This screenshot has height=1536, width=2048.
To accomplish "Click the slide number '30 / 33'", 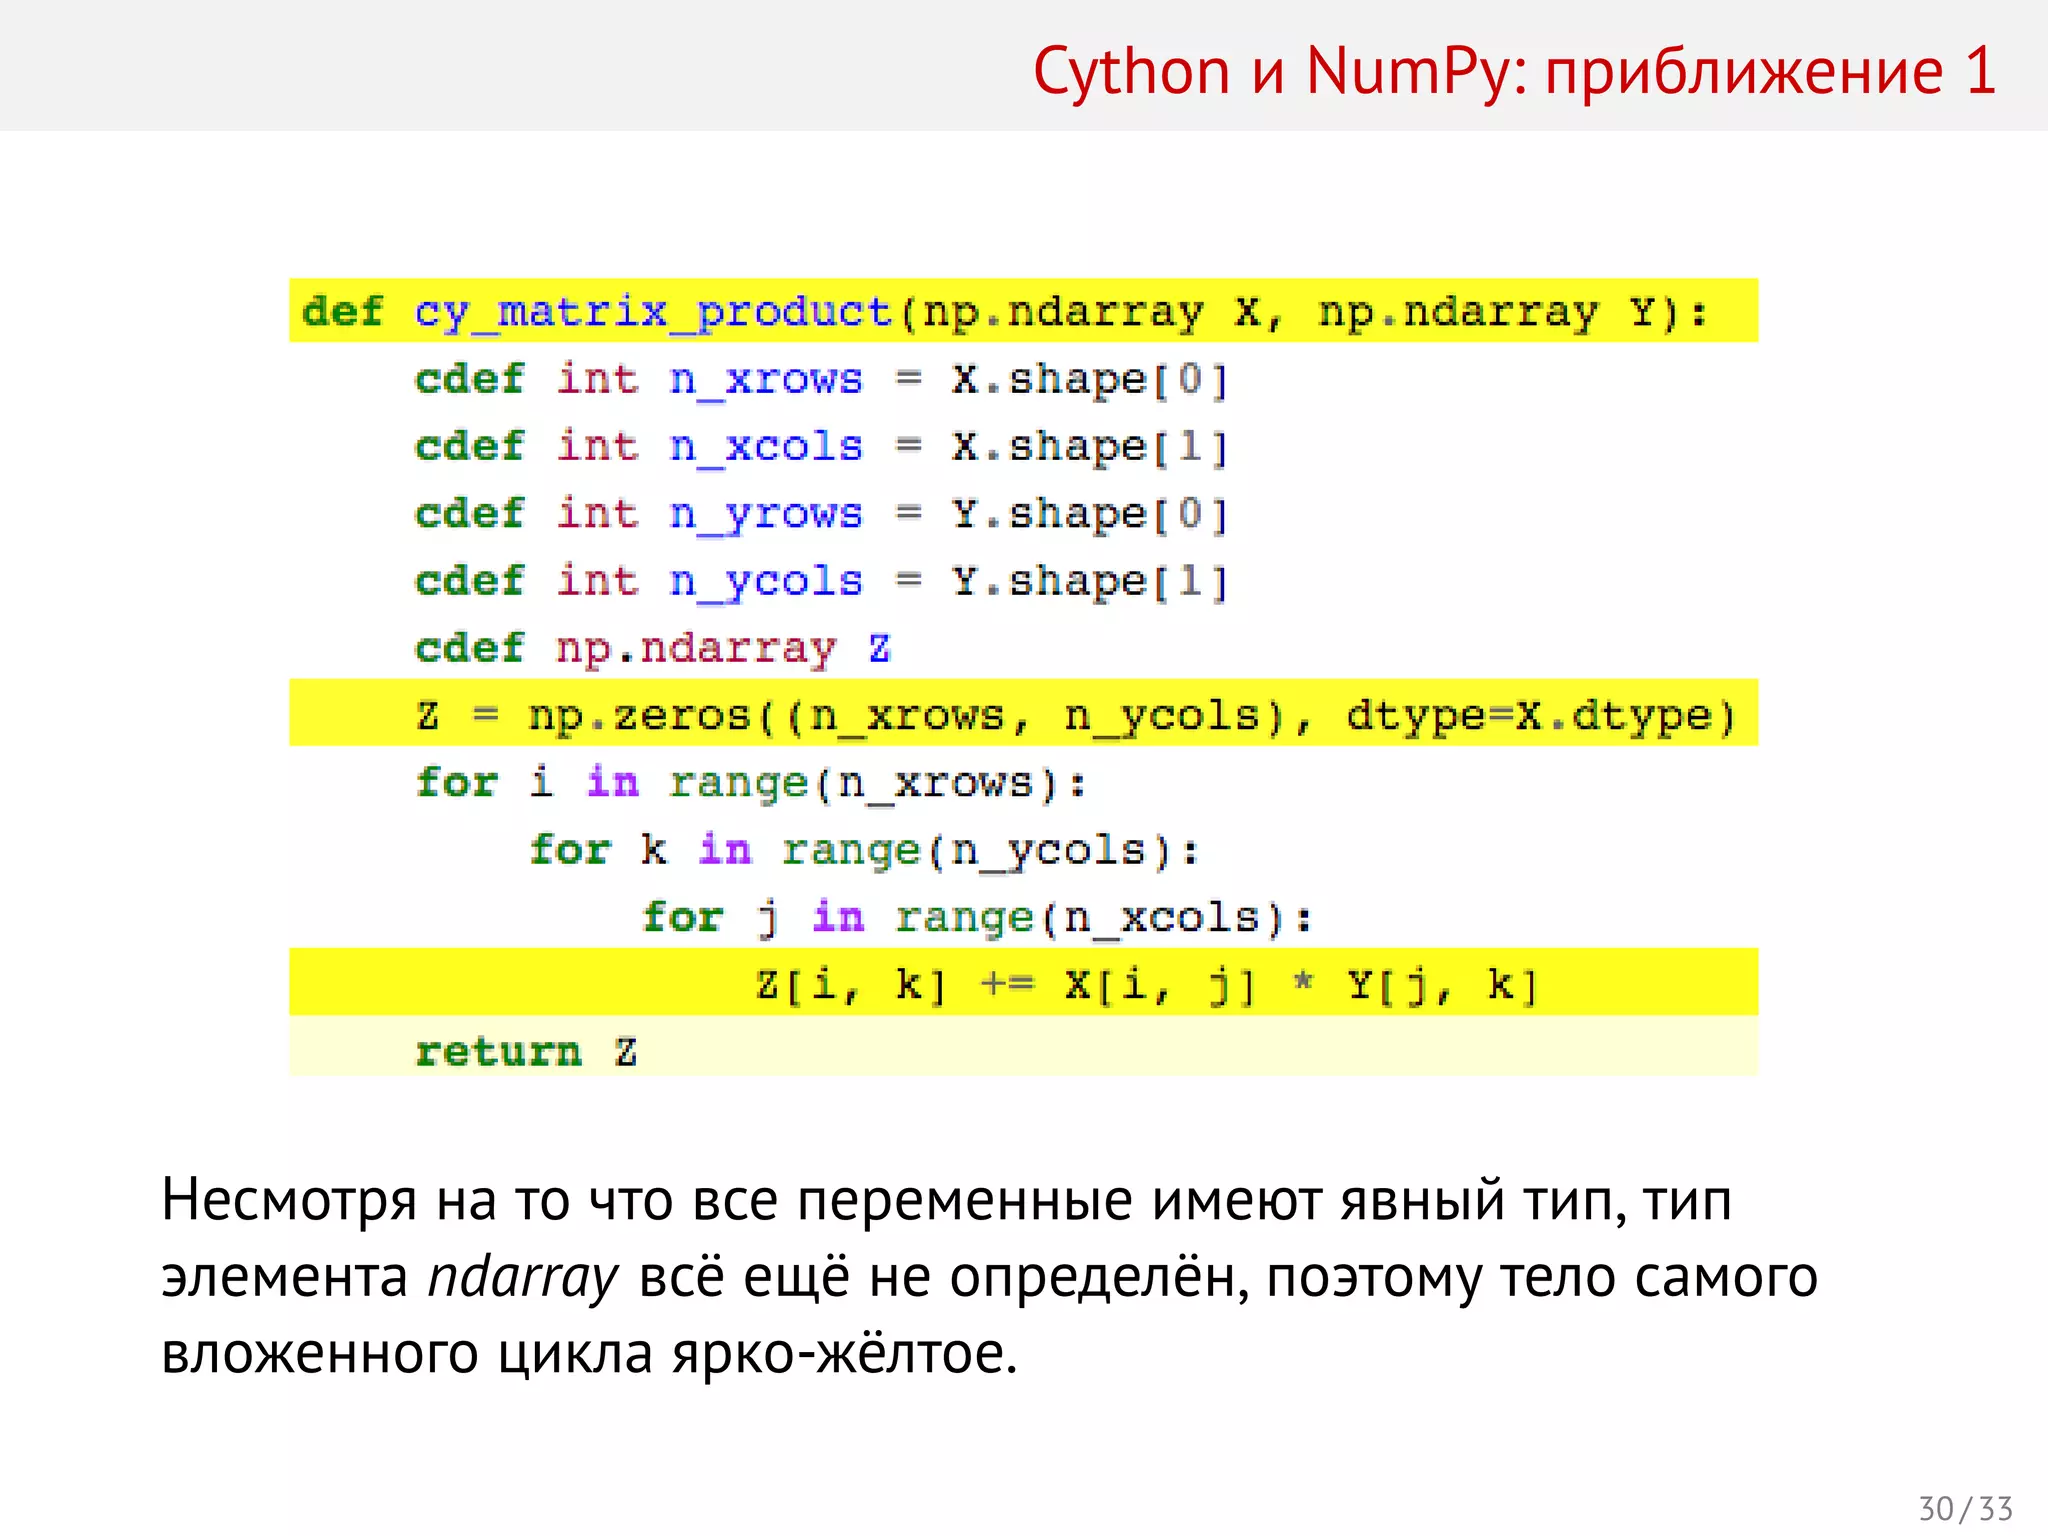I will click(x=1965, y=1508).
